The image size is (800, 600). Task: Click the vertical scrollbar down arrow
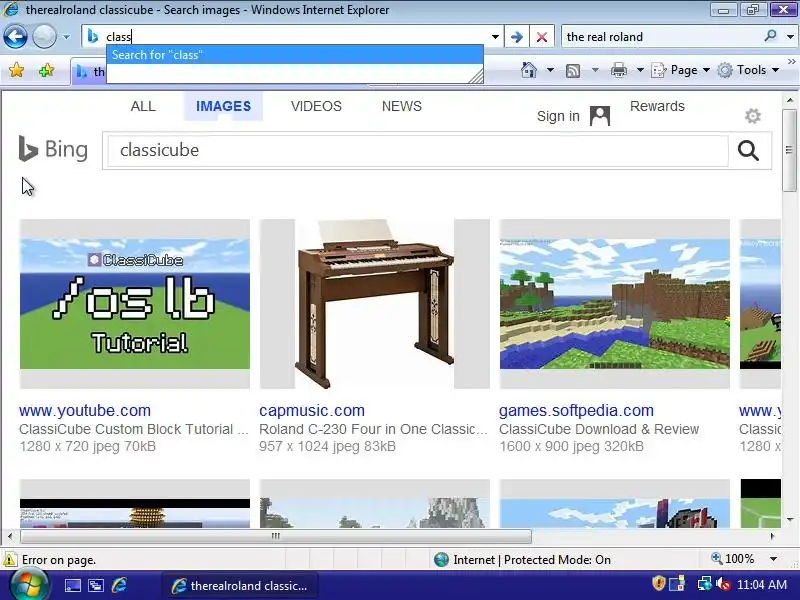790,520
